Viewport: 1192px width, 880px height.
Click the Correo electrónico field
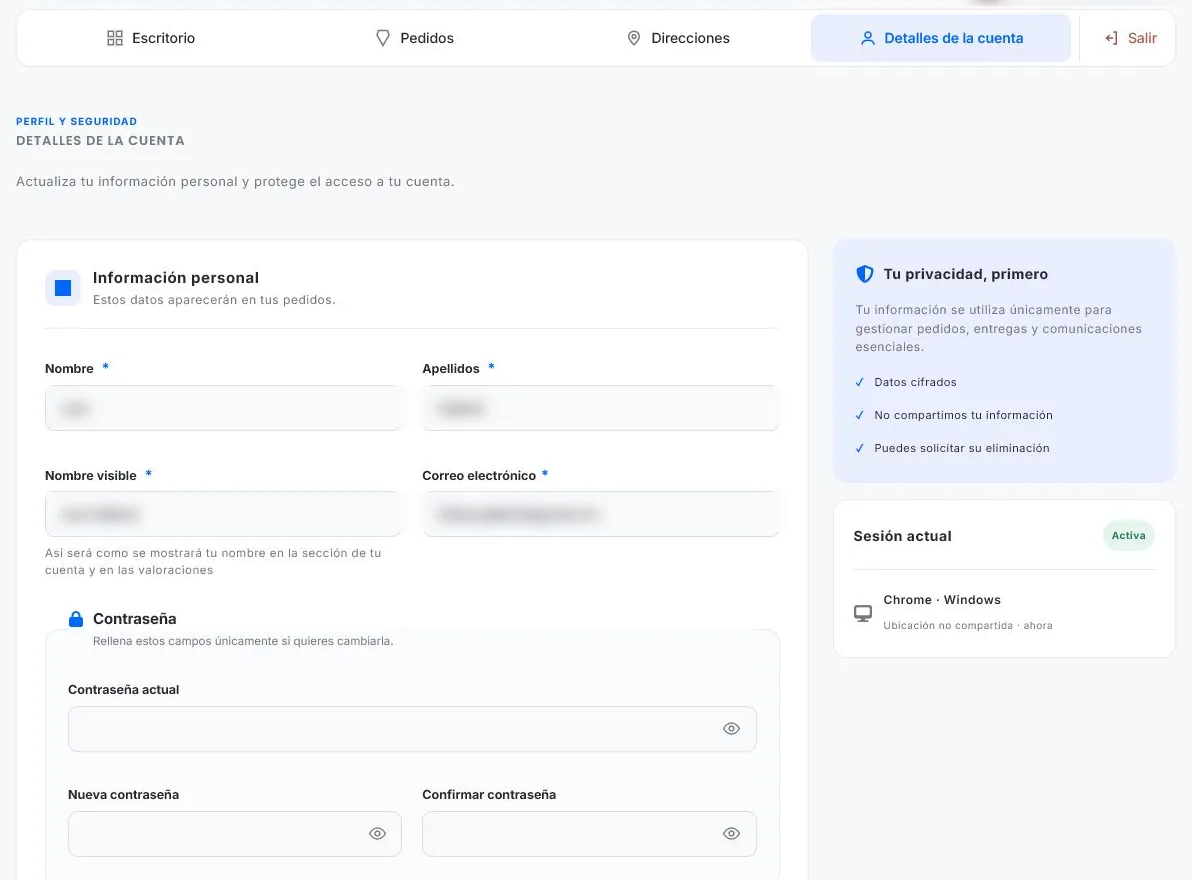tap(601, 514)
